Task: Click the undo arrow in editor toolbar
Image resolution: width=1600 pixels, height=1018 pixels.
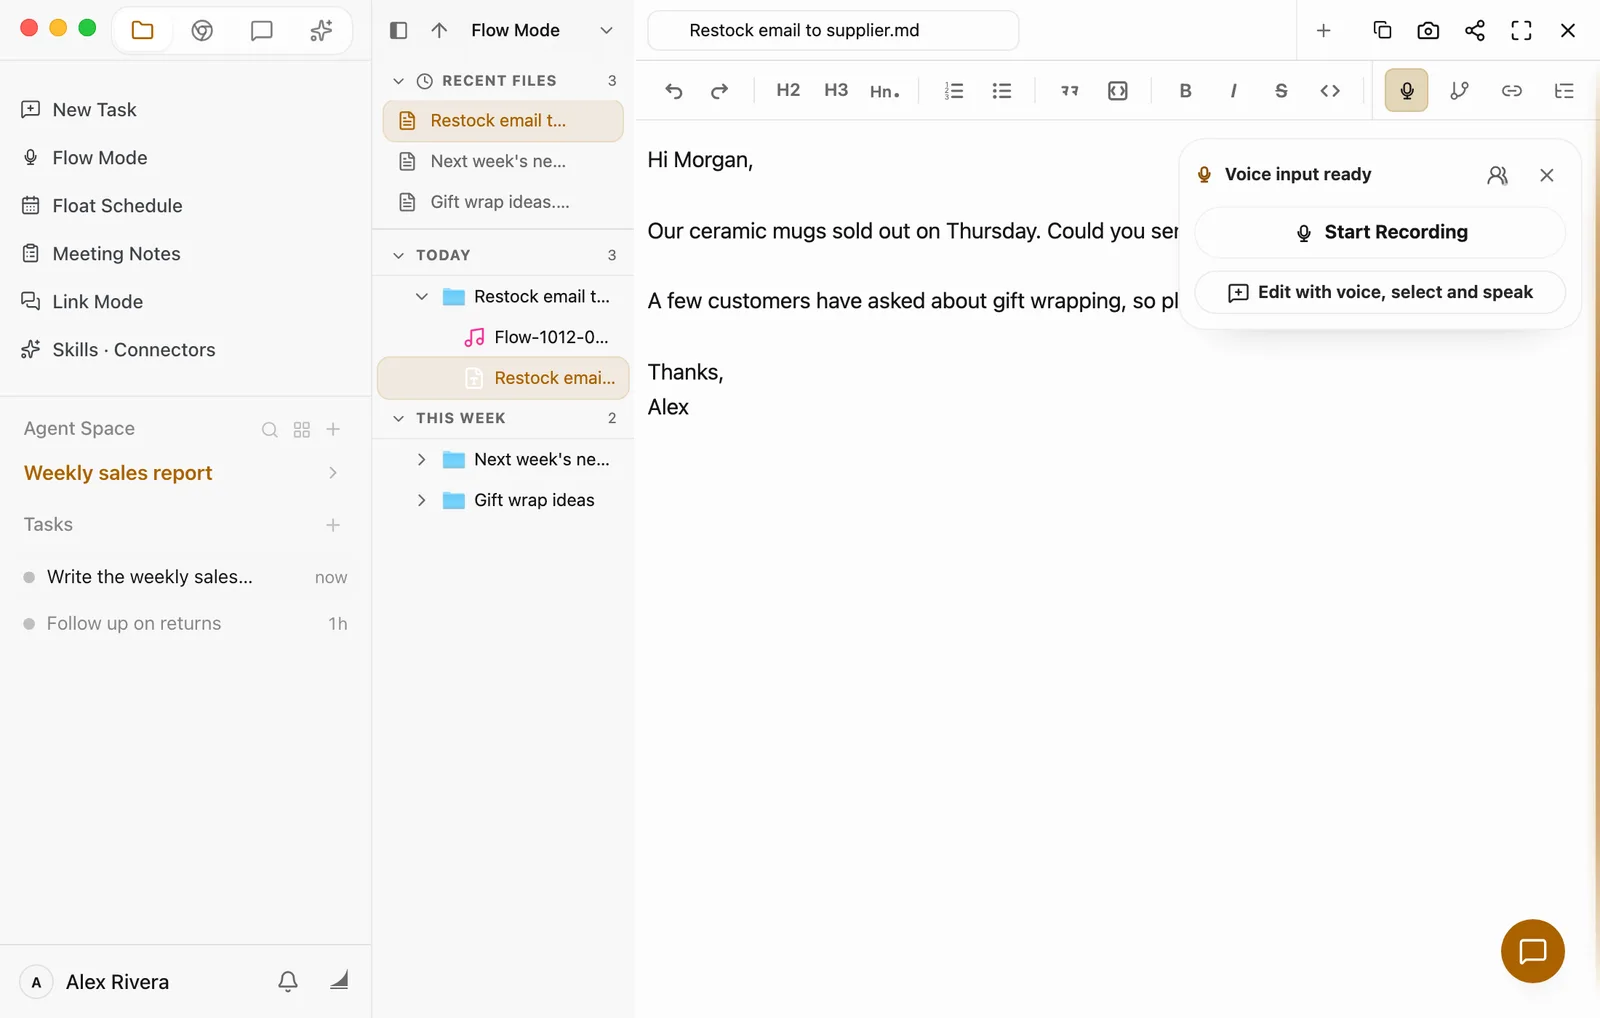Action: [x=674, y=91]
